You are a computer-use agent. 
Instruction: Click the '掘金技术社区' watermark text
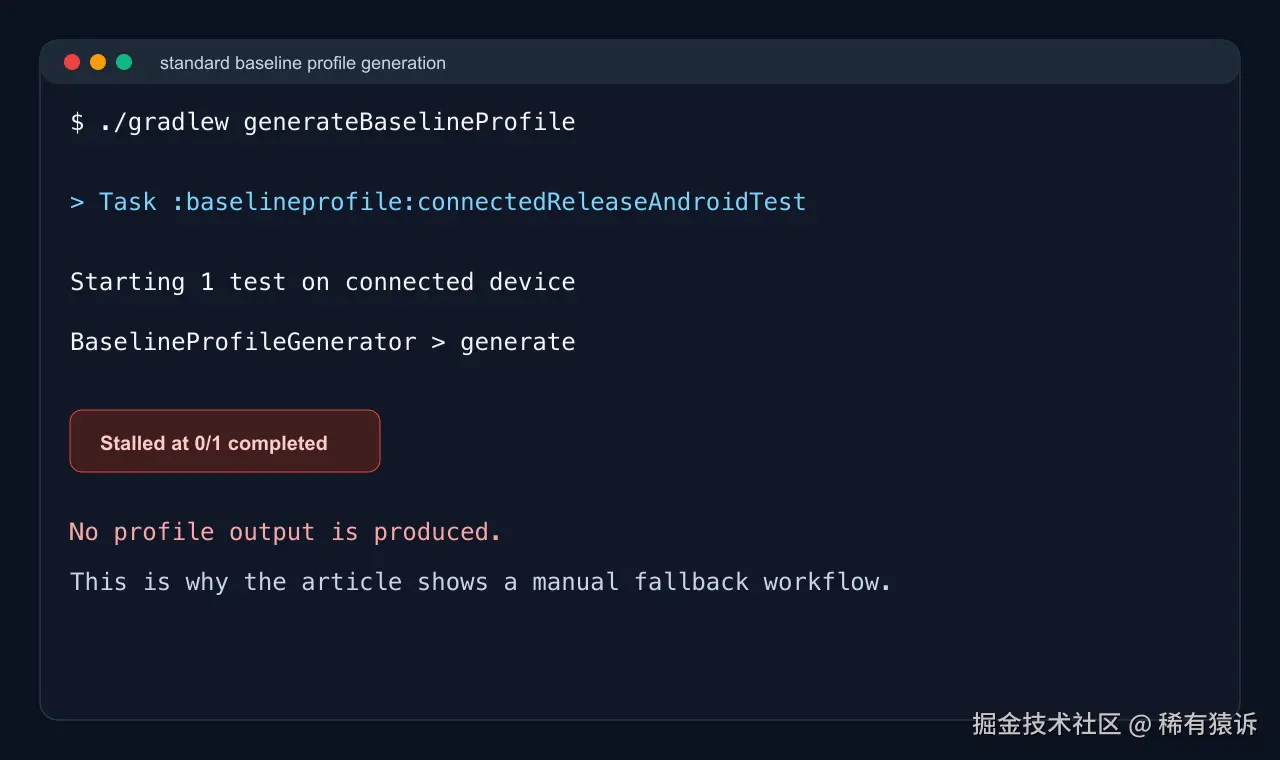pyautogui.click(x=1047, y=724)
